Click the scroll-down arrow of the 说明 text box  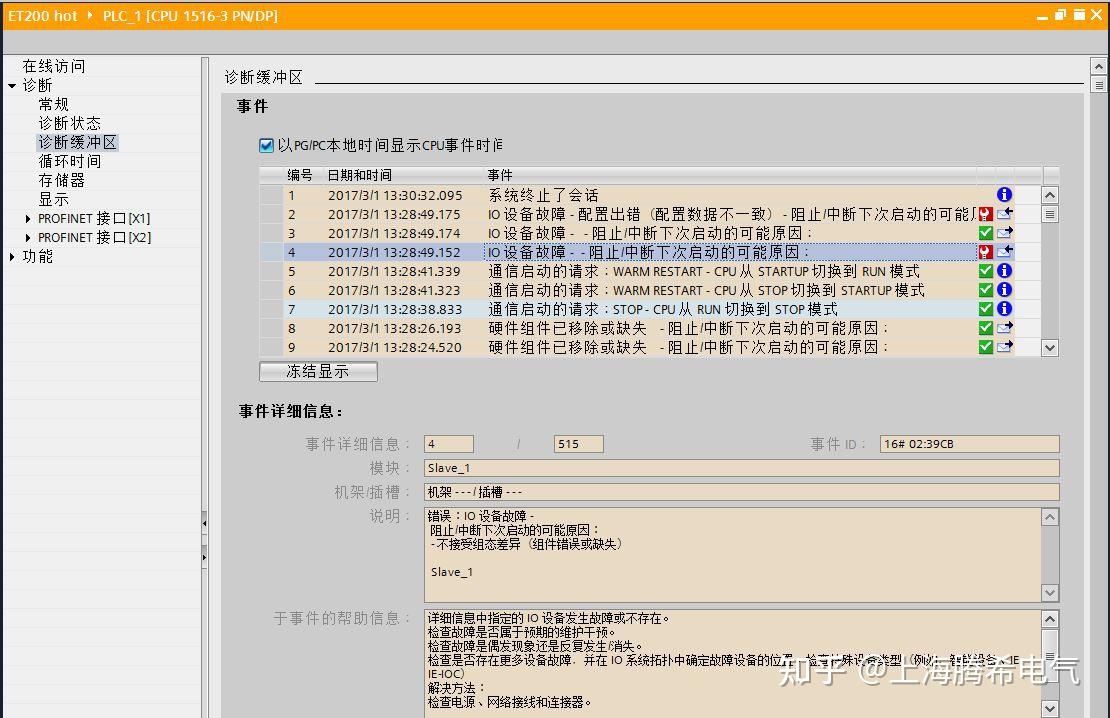[1050, 593]
